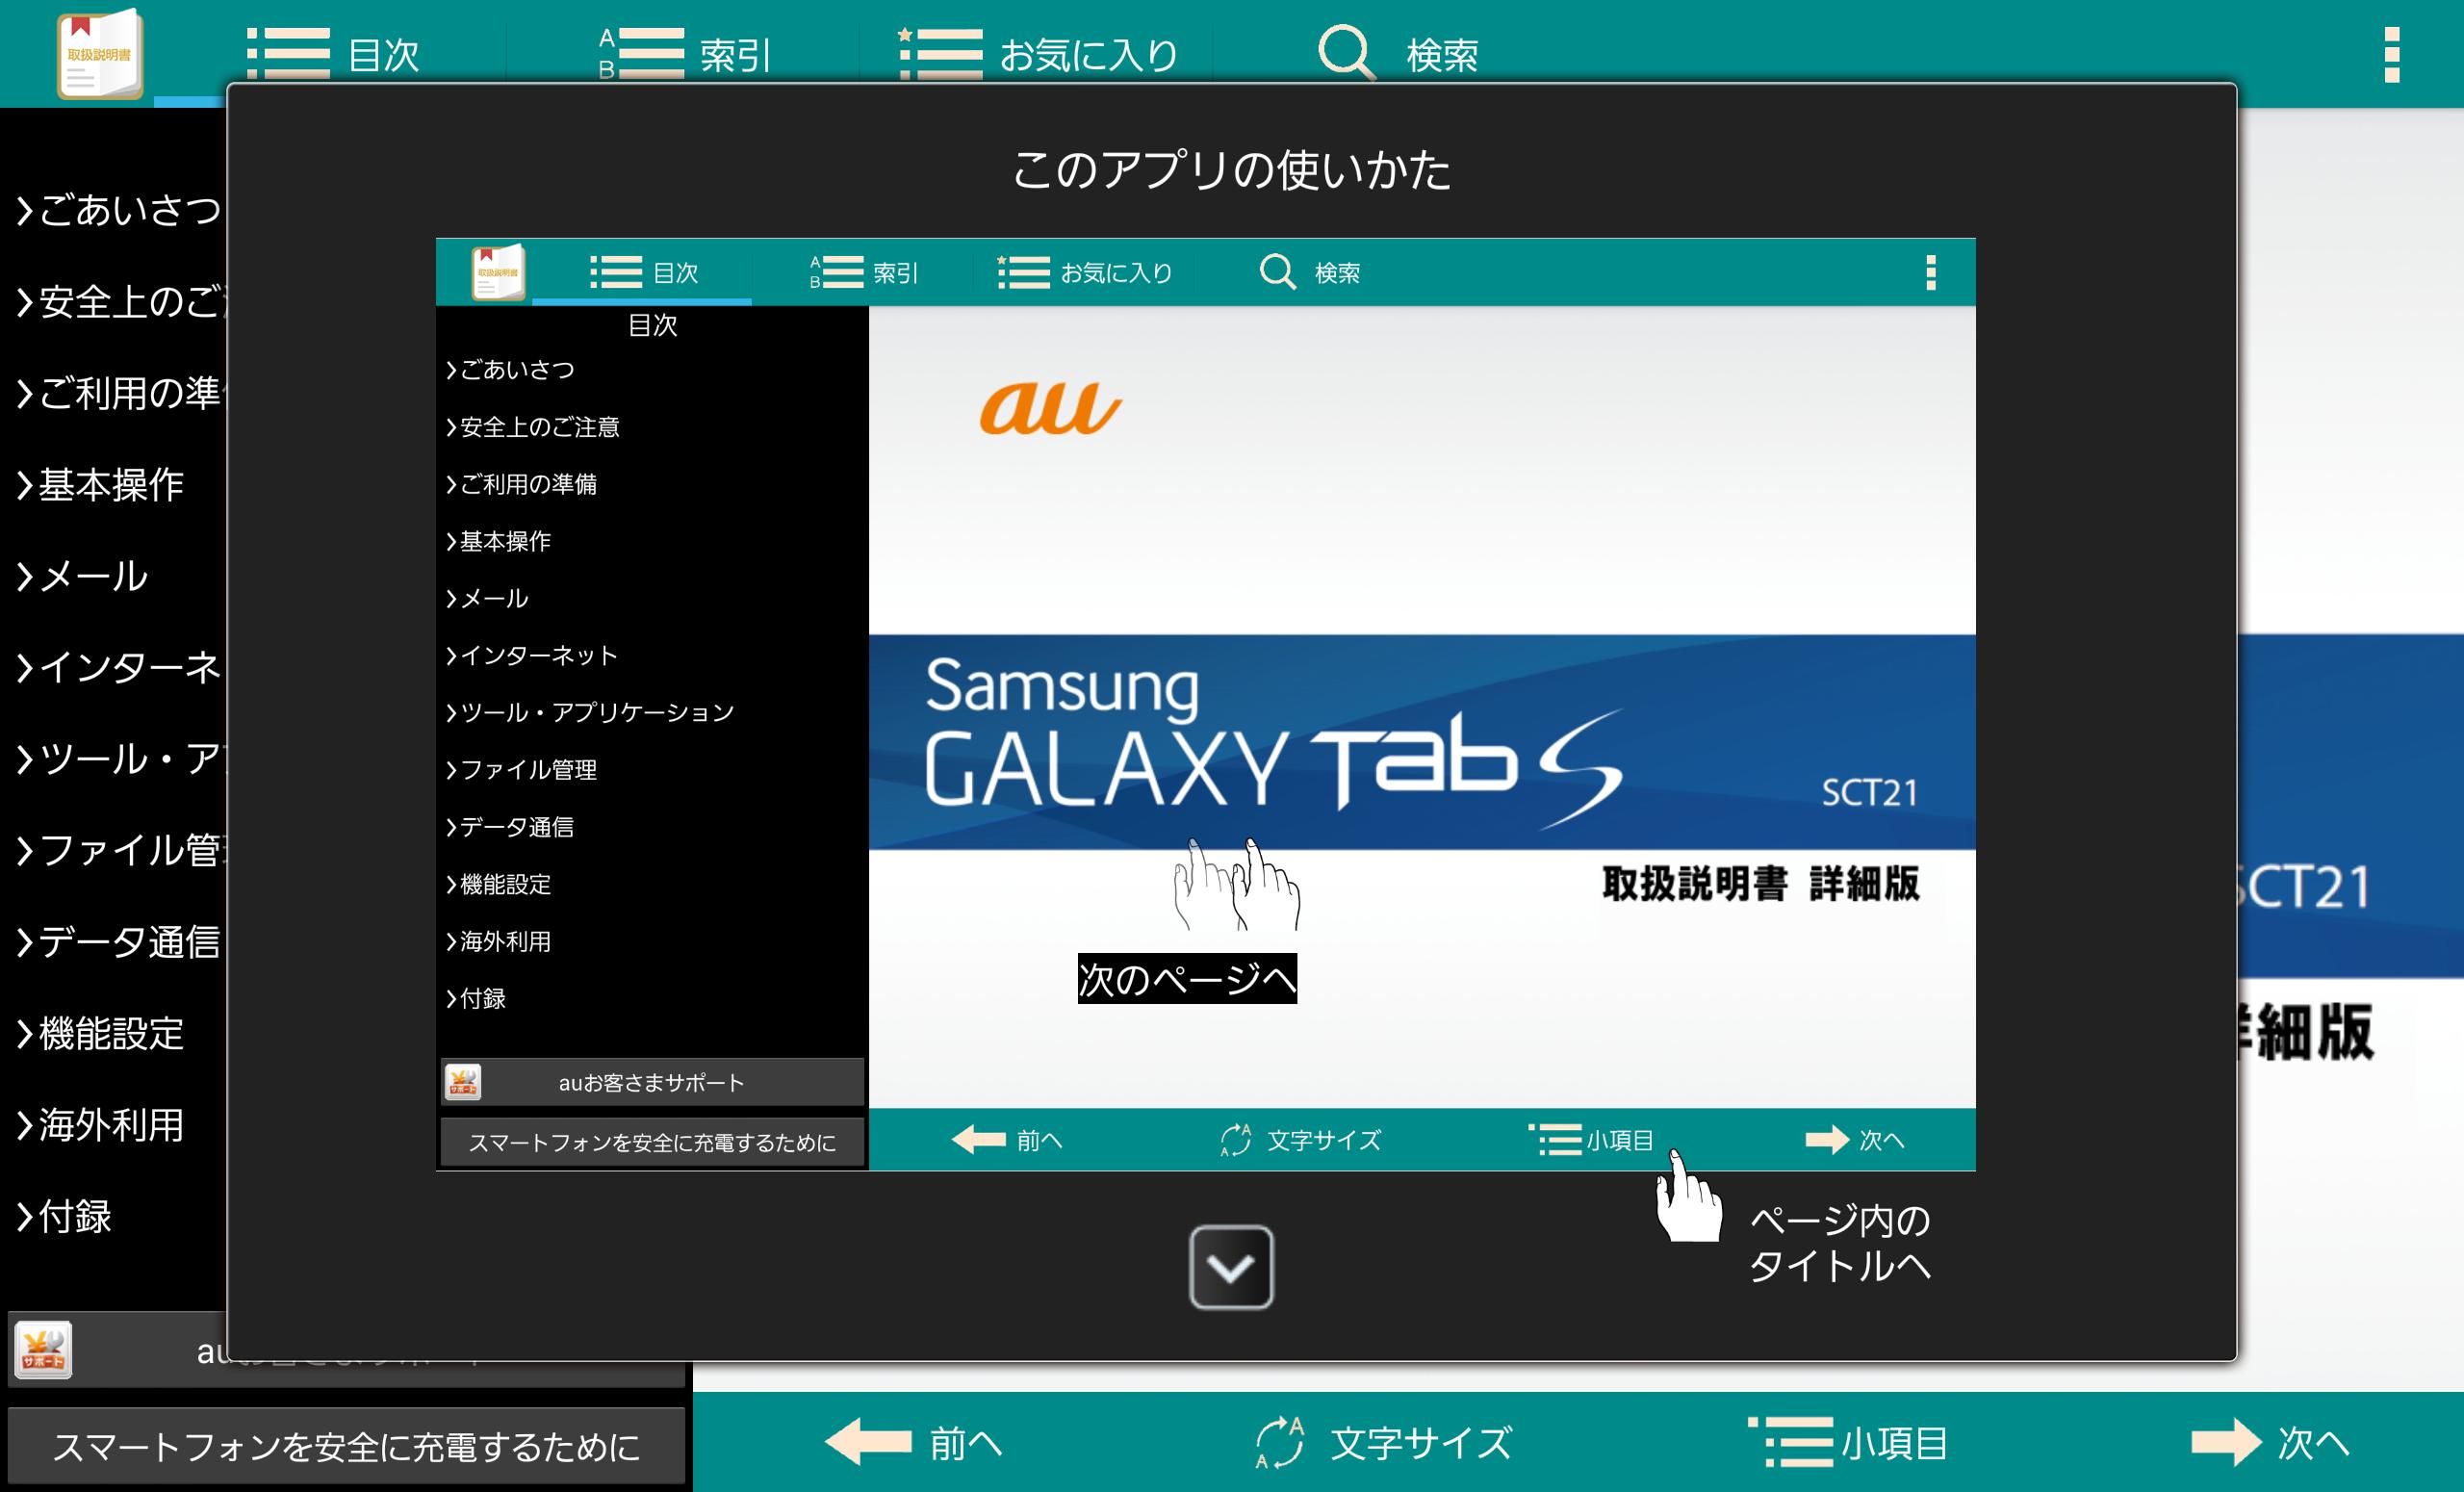Tap 次へ inside the tutorial image

(x=1855, y=1140)
